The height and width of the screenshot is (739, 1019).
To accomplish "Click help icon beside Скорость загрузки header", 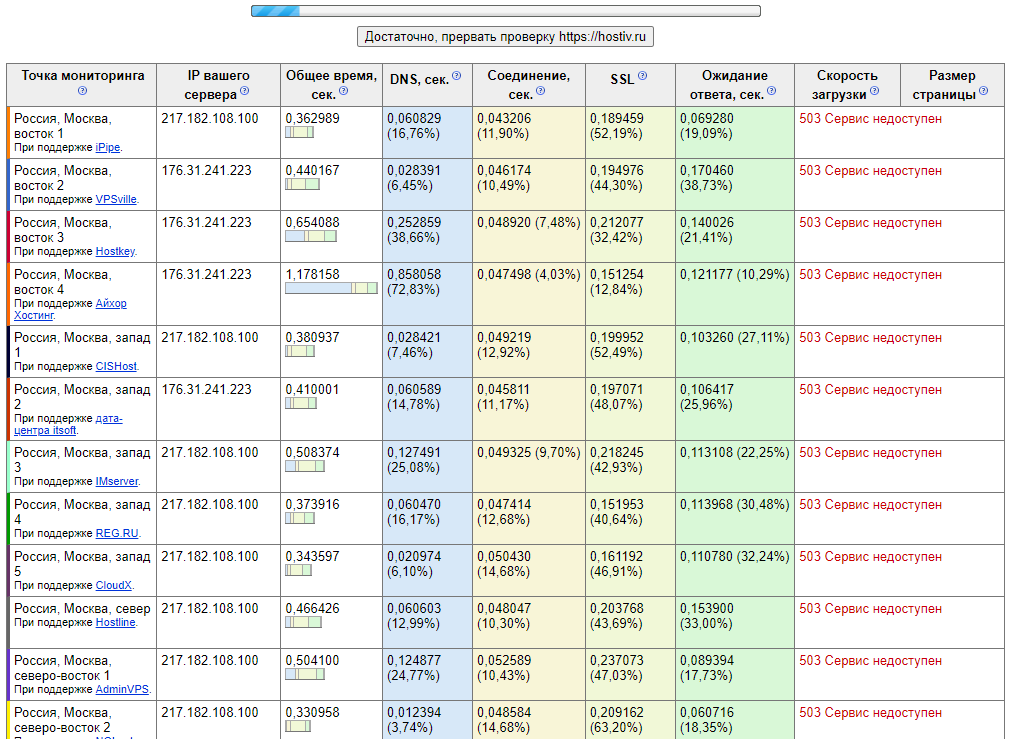I will 874,91.
